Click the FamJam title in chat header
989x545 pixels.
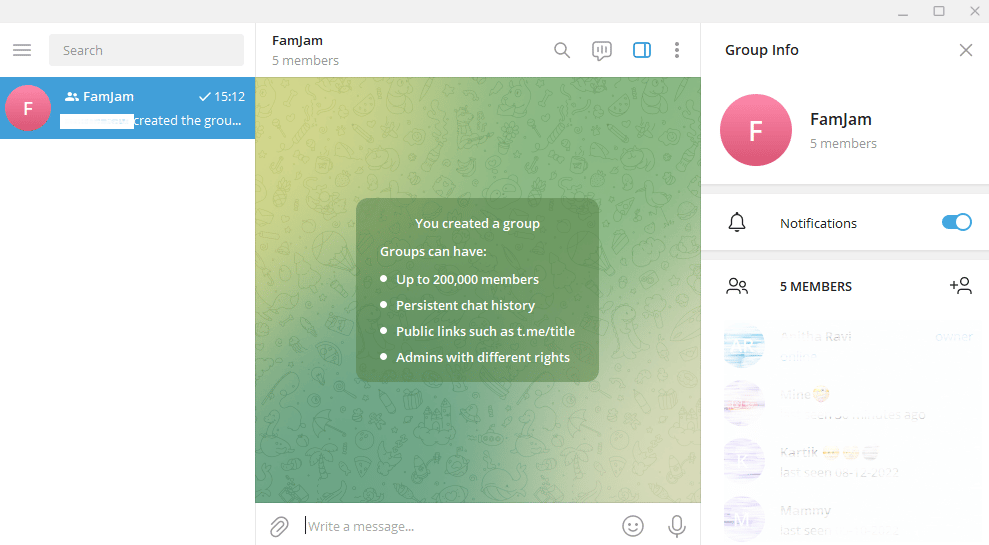pos(297,40)
